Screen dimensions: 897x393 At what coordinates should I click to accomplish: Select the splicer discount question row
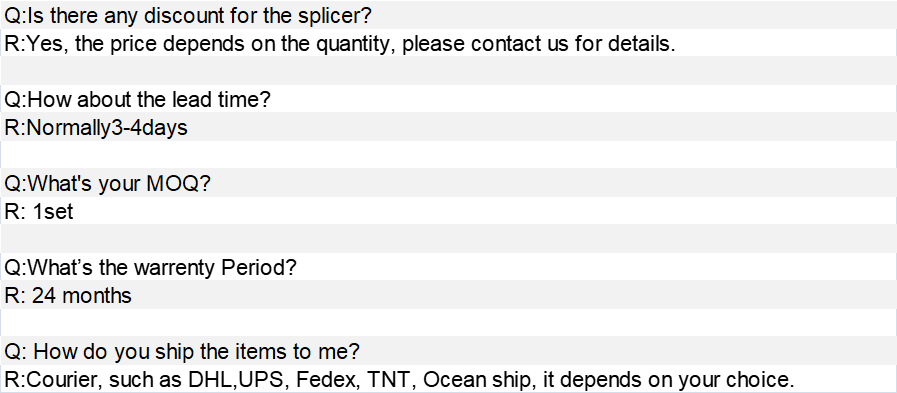pos(448,15)
